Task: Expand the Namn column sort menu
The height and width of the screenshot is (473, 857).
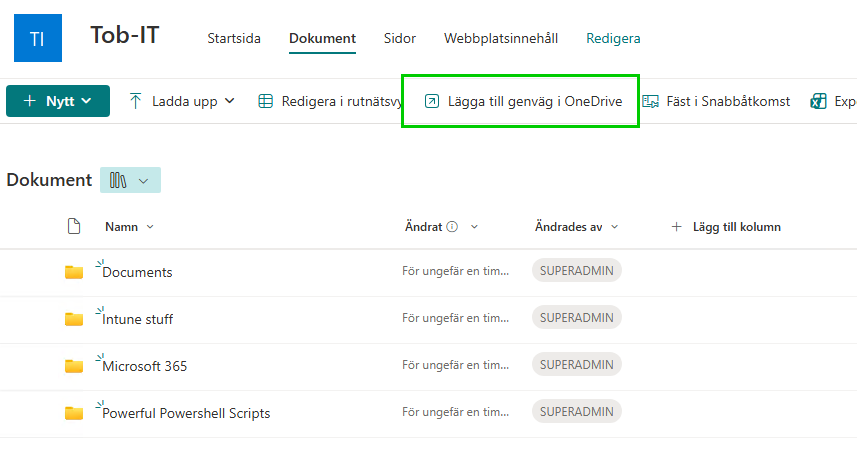Action: 150,227
